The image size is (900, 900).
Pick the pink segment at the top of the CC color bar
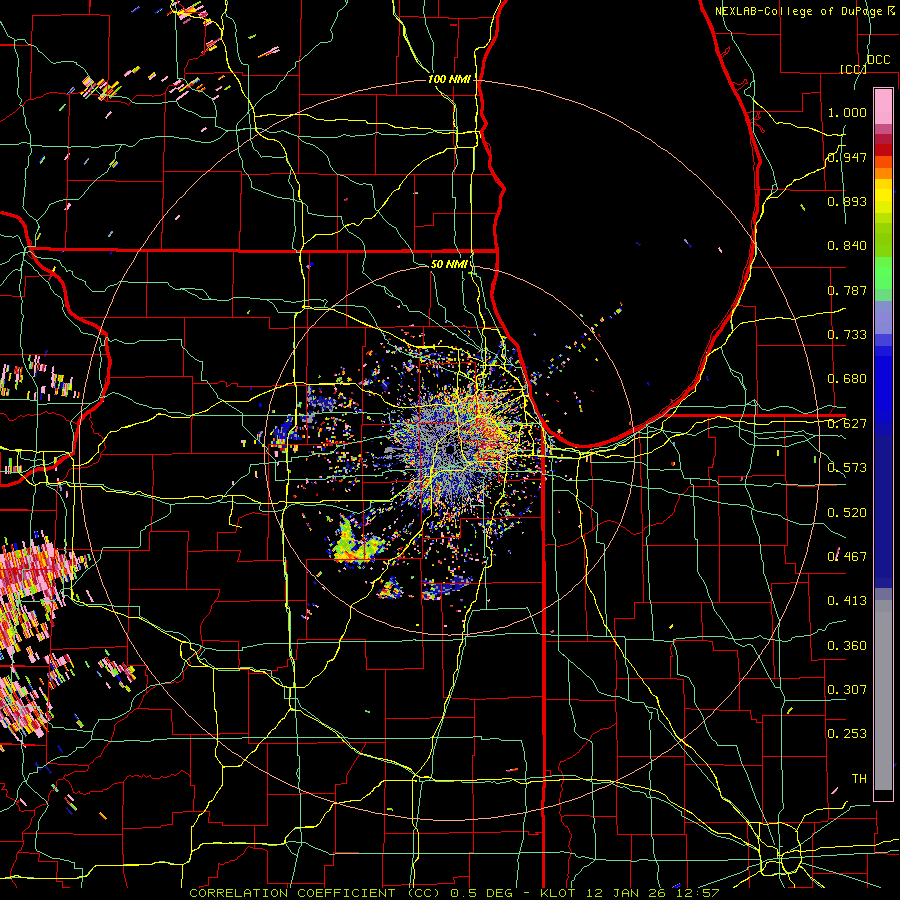click(x=883, y=106)
